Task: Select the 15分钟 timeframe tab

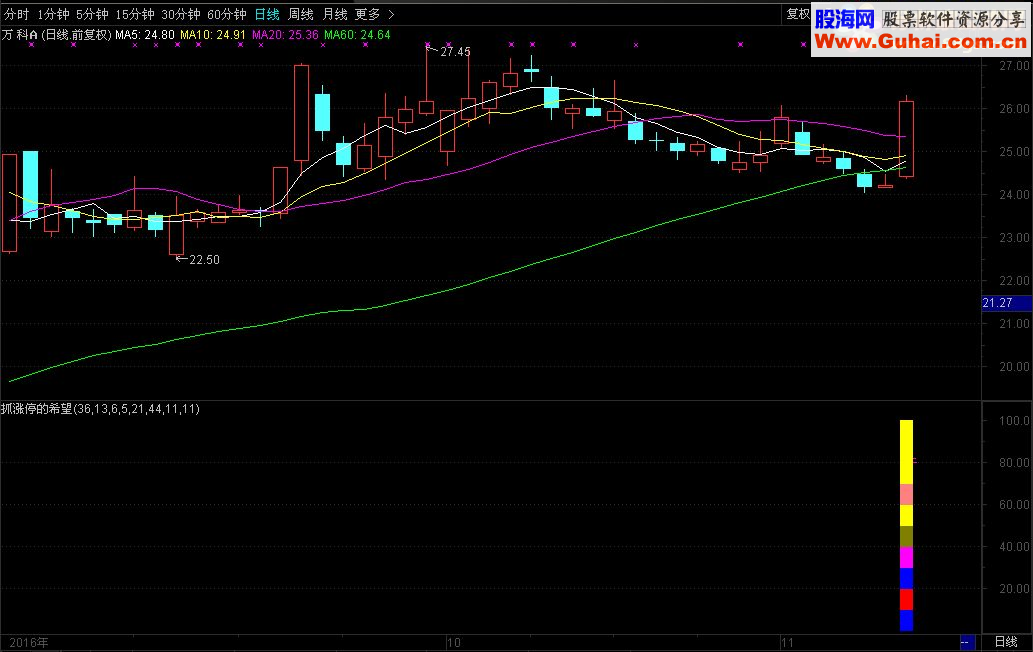Action: tap(134, 14)
